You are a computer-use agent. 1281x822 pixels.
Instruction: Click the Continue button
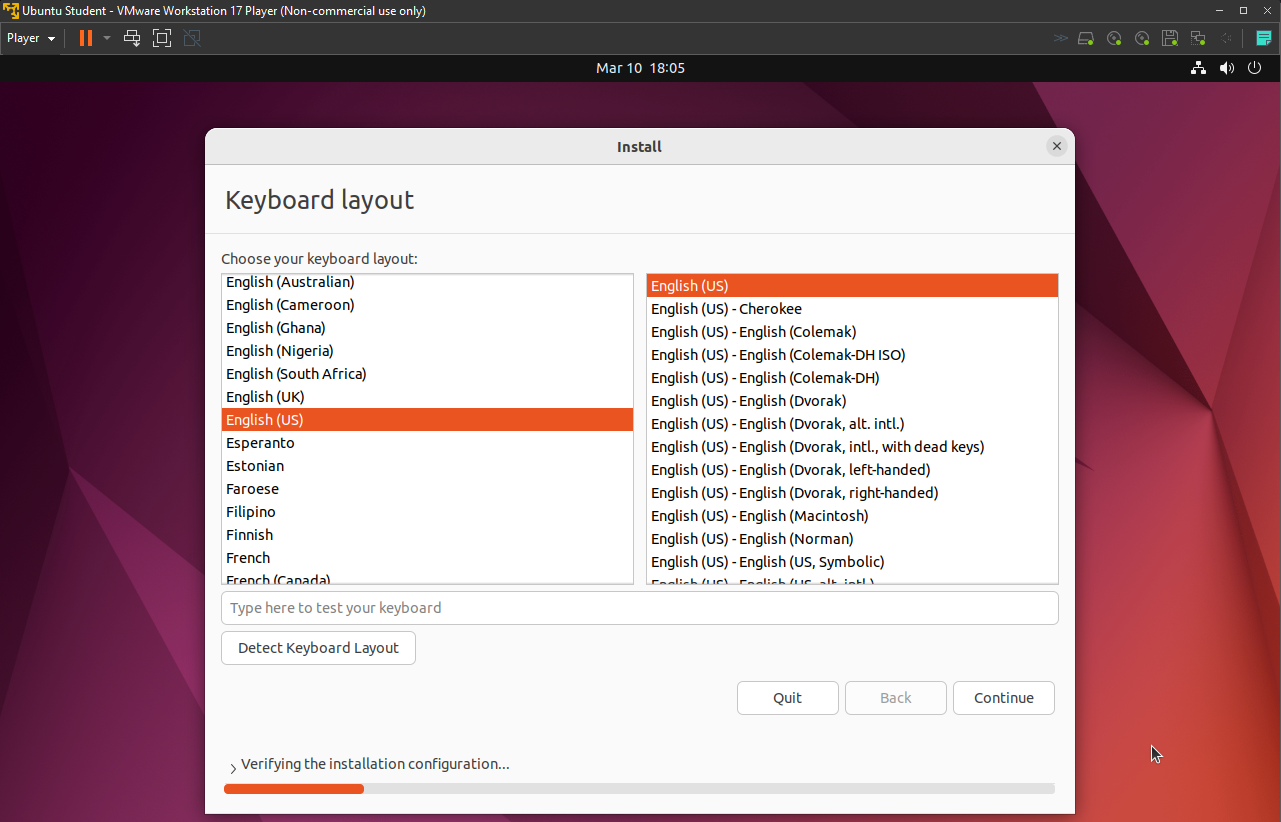[x=1003, y=698]
